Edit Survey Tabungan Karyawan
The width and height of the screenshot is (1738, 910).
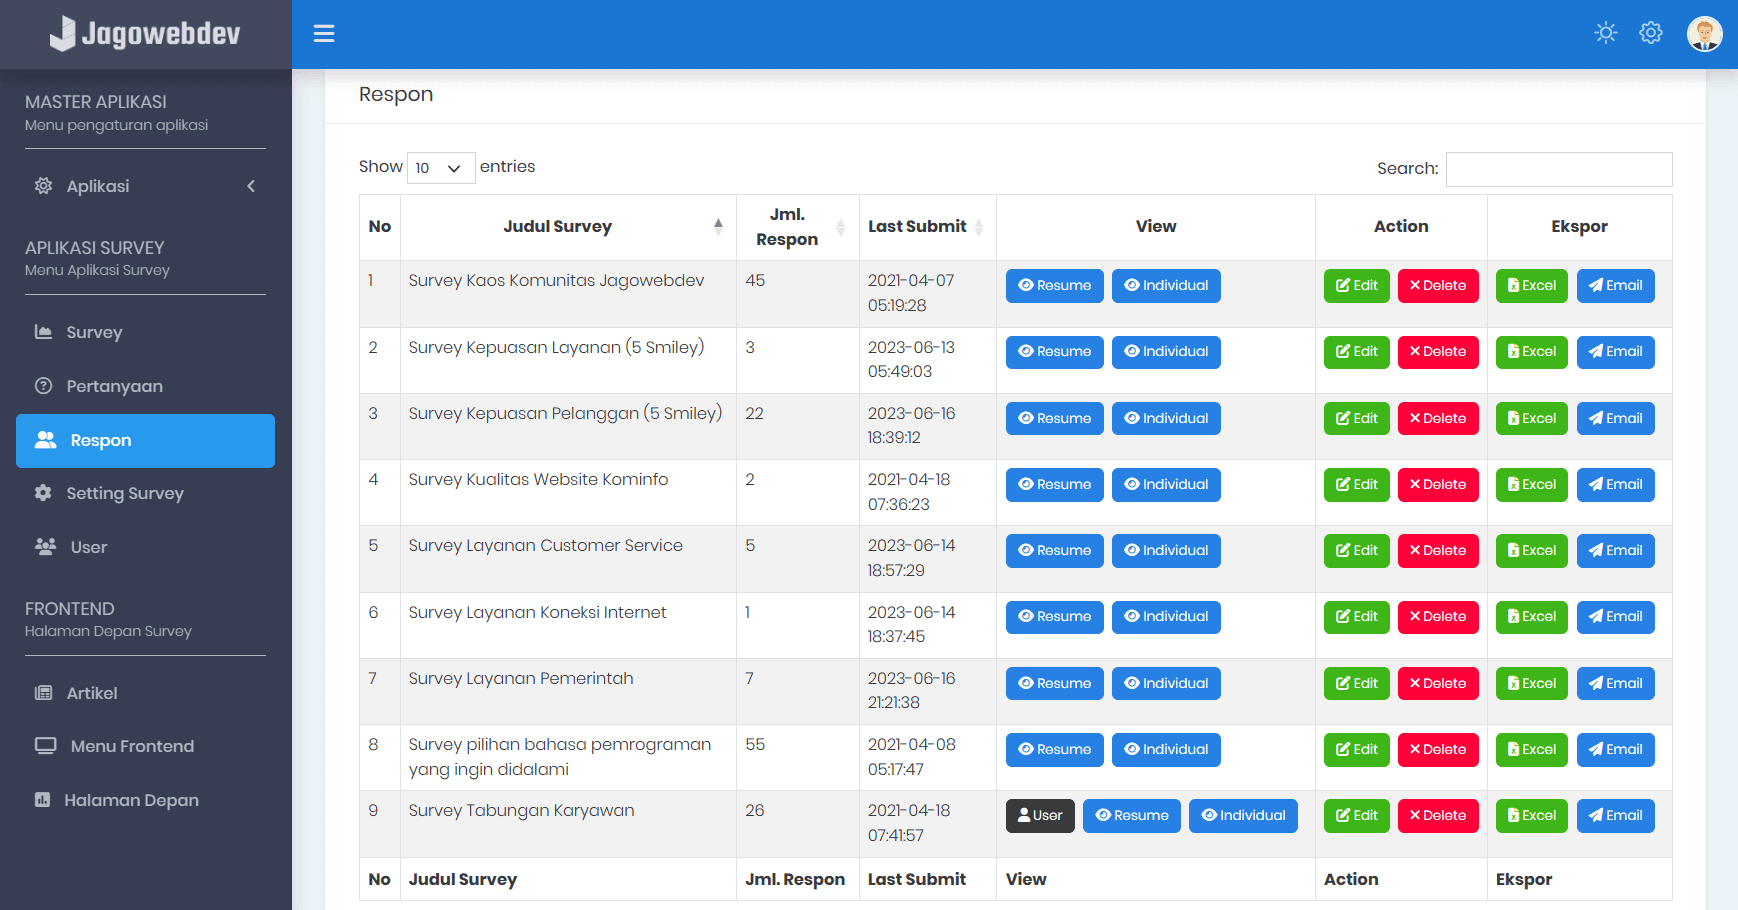click(1357, 816)
